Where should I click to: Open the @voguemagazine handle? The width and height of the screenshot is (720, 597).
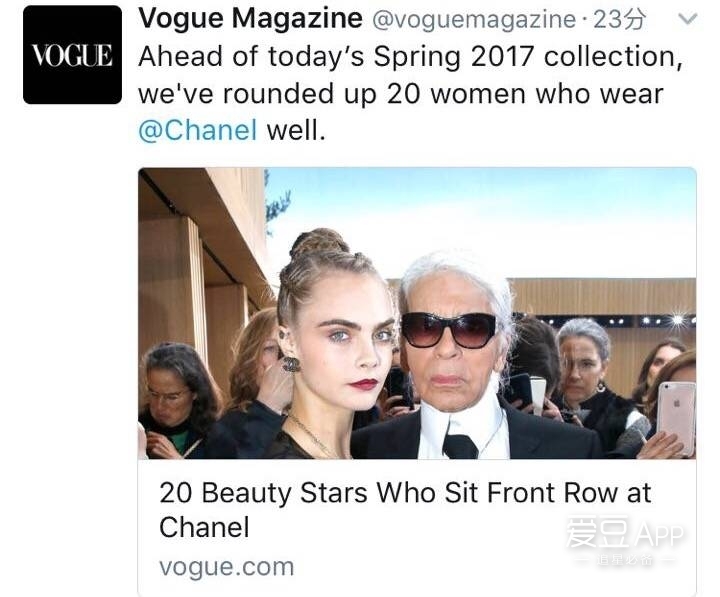473,20
